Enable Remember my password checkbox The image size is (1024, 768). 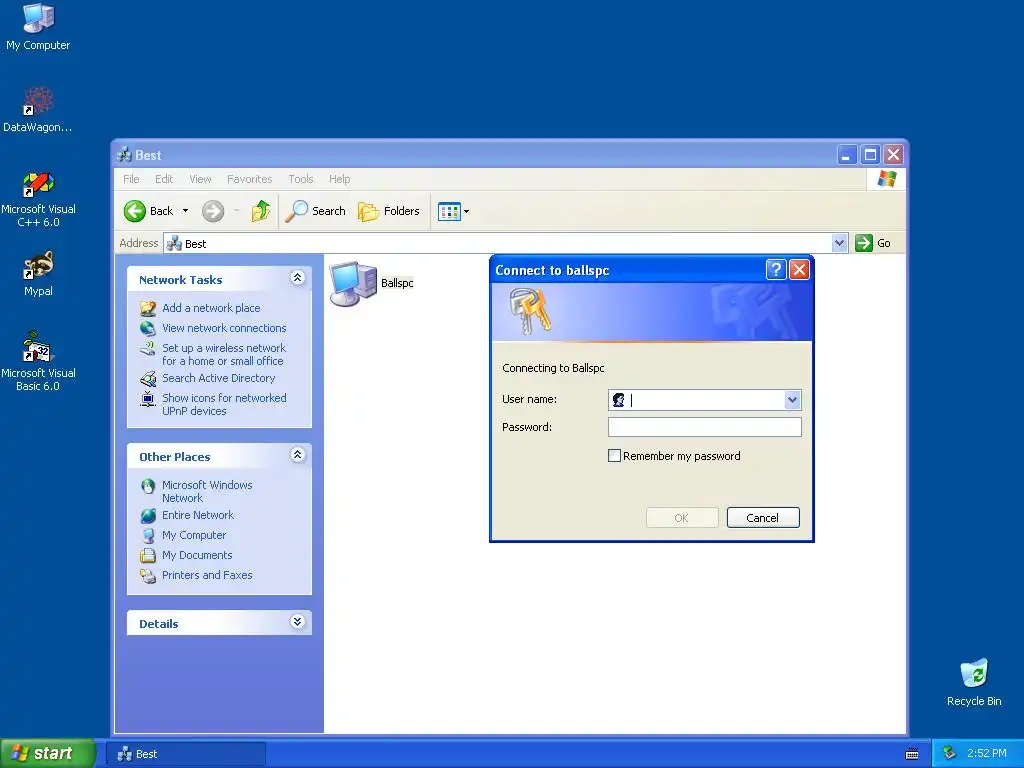[x=614, y=456]
